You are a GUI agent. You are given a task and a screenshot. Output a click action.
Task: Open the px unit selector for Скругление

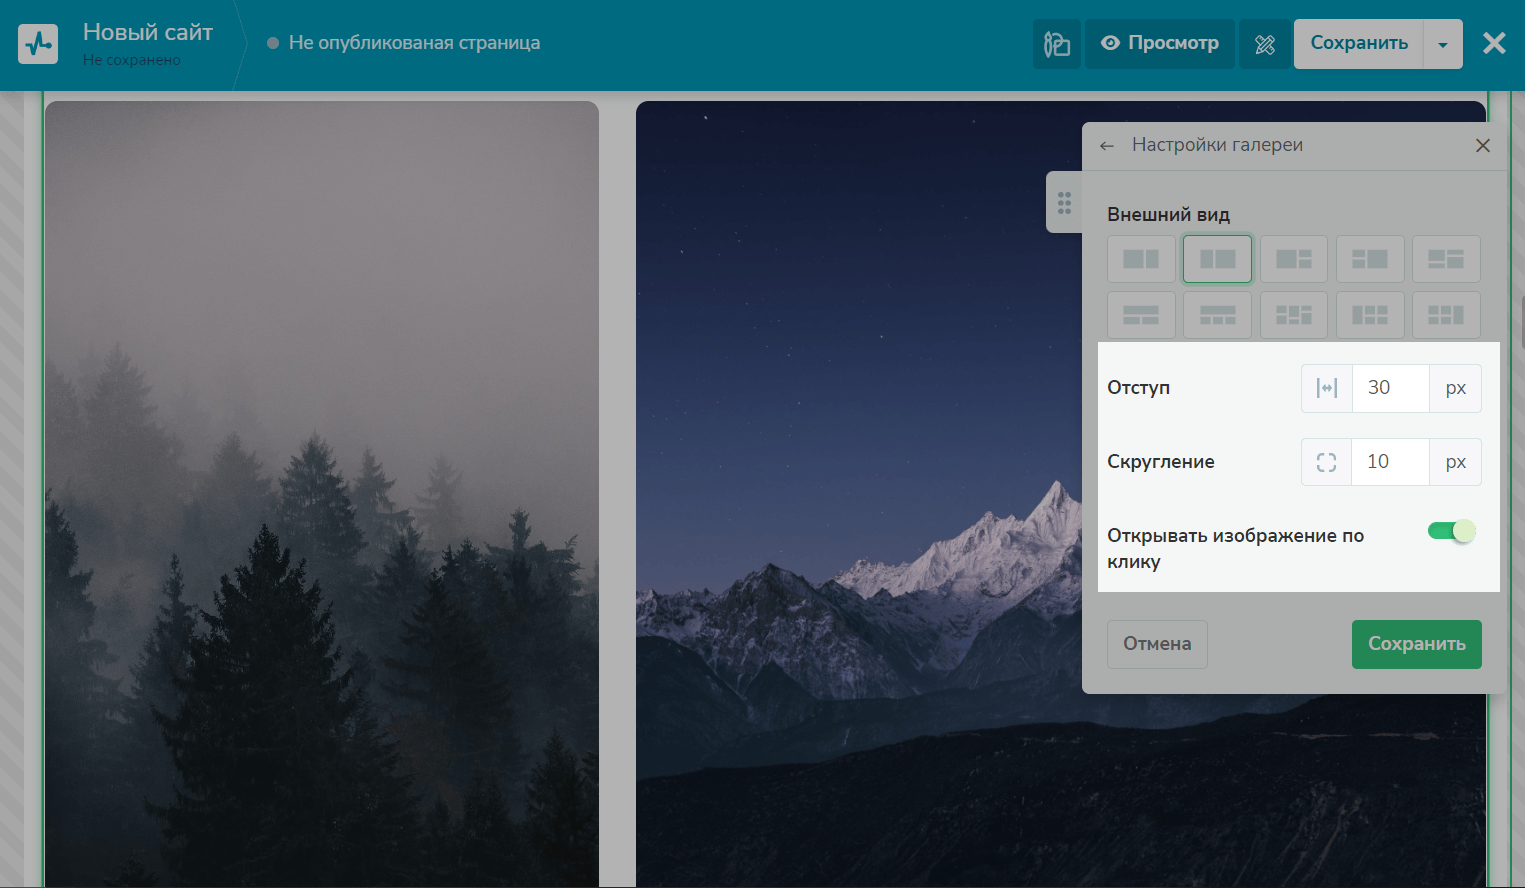tap(1455, 462)
